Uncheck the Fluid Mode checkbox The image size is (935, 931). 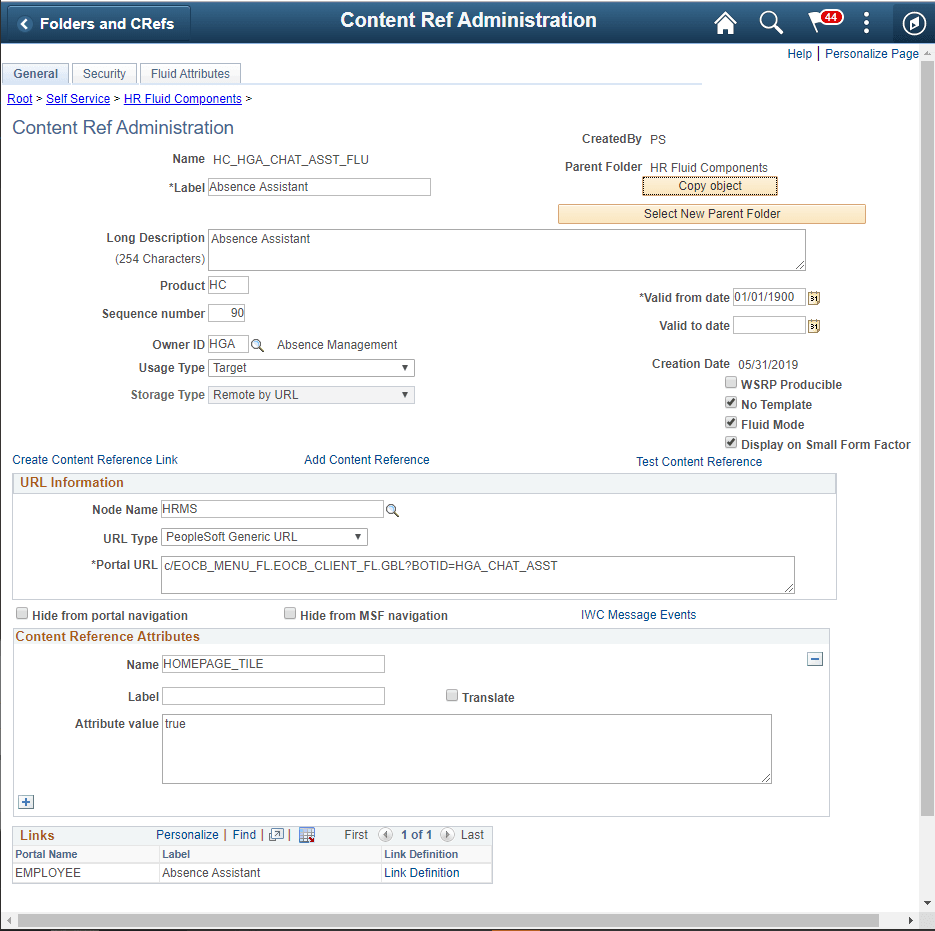(730, 422)
